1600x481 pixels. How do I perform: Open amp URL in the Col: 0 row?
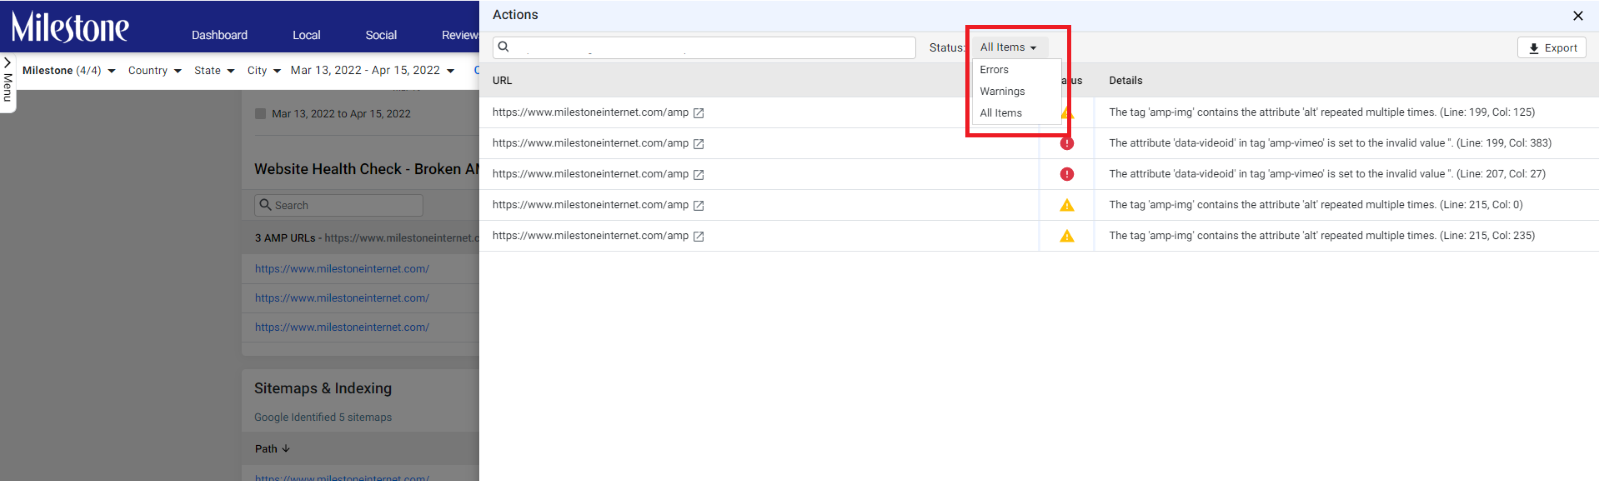tap(590, 205)
